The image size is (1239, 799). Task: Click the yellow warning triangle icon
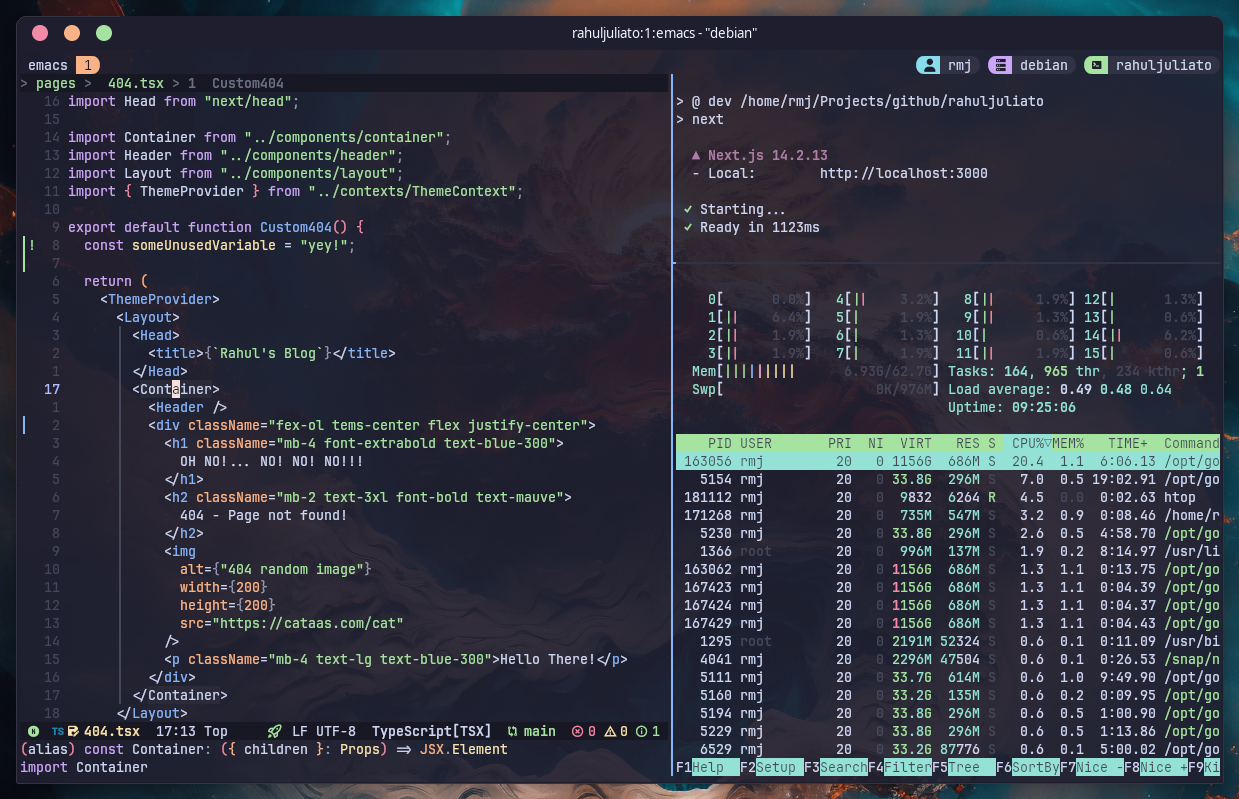click(610, 731)
